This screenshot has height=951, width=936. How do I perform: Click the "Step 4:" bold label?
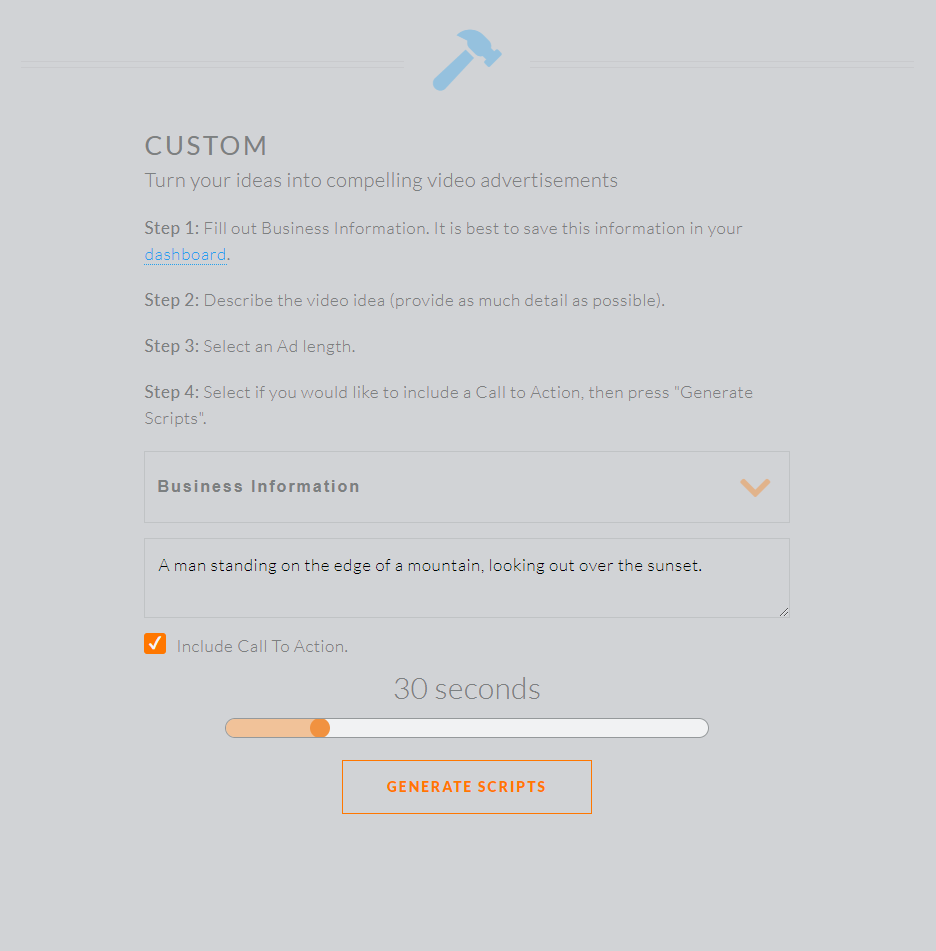(x=172, y=392)
